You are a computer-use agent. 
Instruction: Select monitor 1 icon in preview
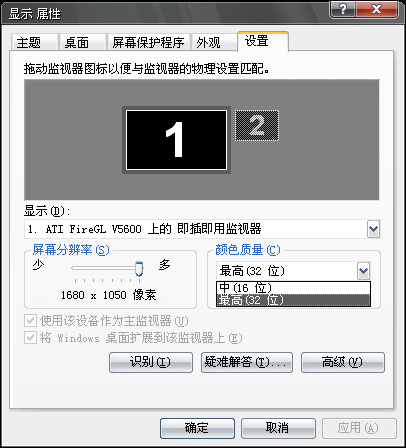[176, 140]
